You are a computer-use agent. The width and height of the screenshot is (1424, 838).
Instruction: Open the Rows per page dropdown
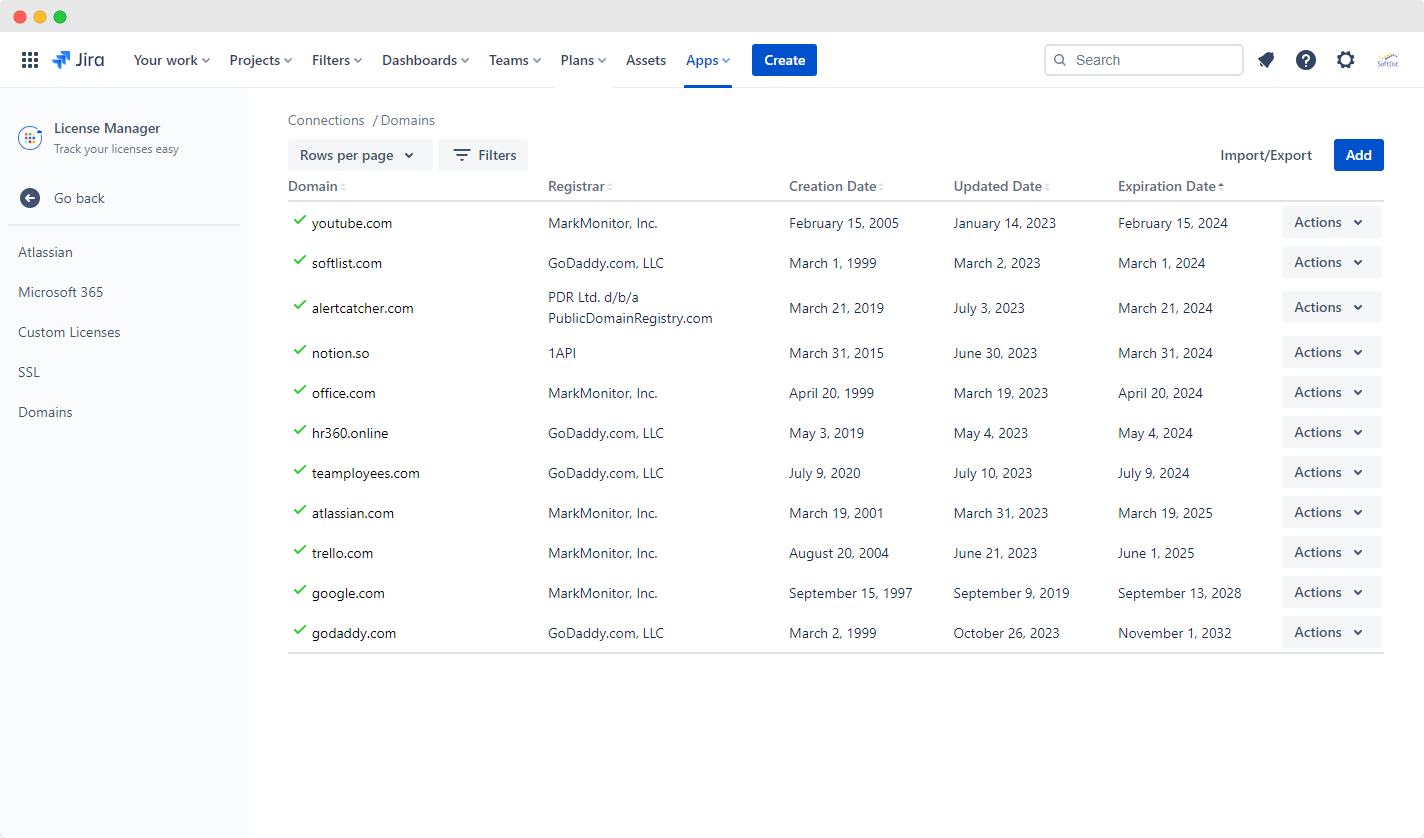click(360, 155)
